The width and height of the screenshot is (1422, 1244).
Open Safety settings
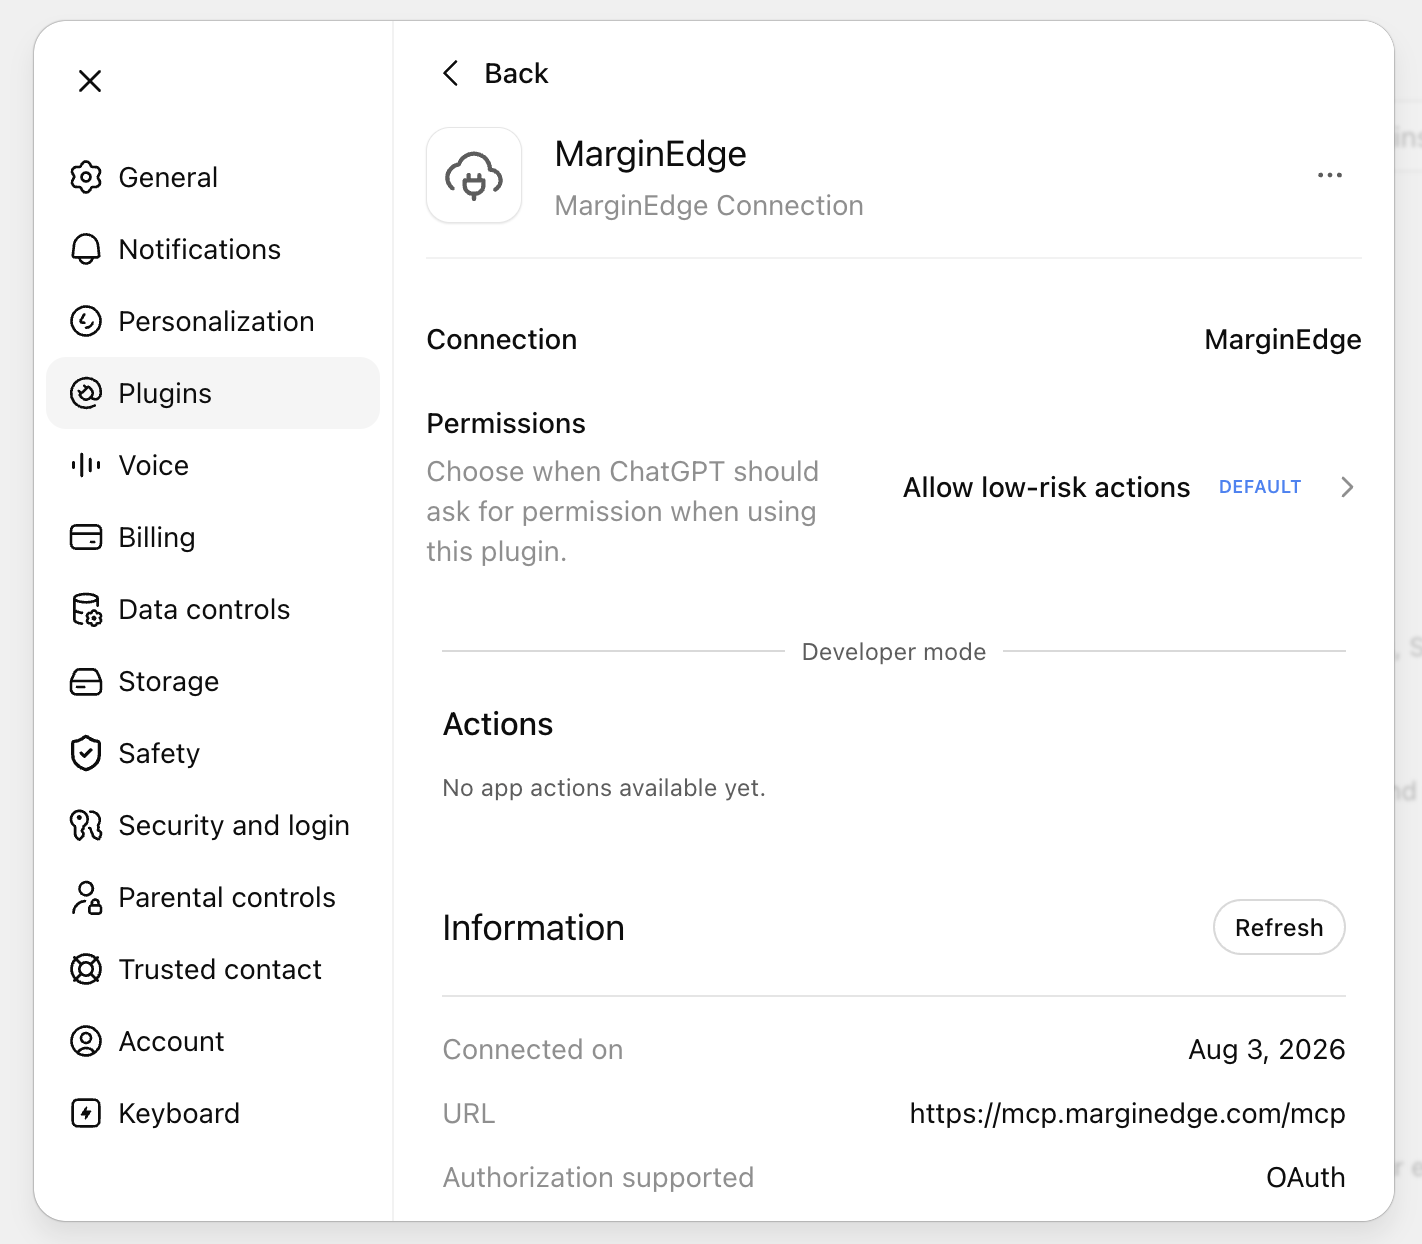[x=213, y=753]
